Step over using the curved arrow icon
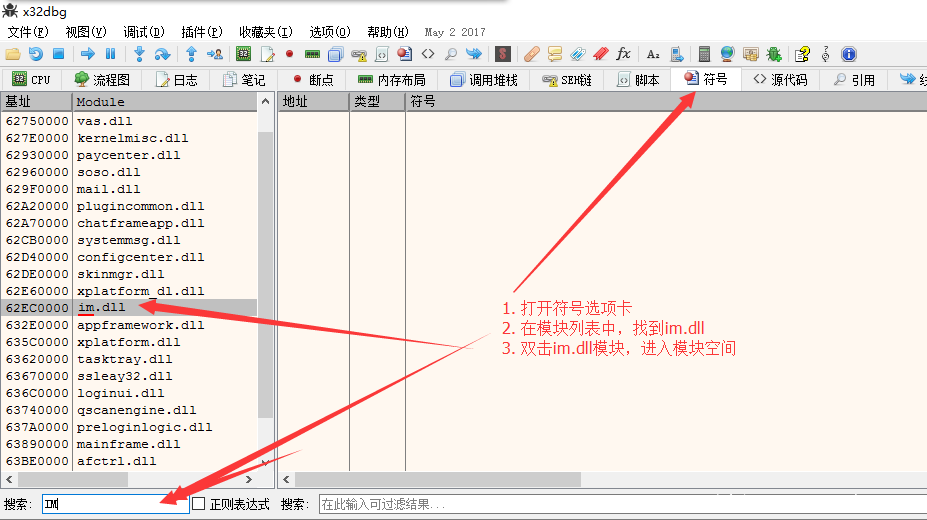The height and width of the screenshot is (520, 927). [x=162, y=54]
